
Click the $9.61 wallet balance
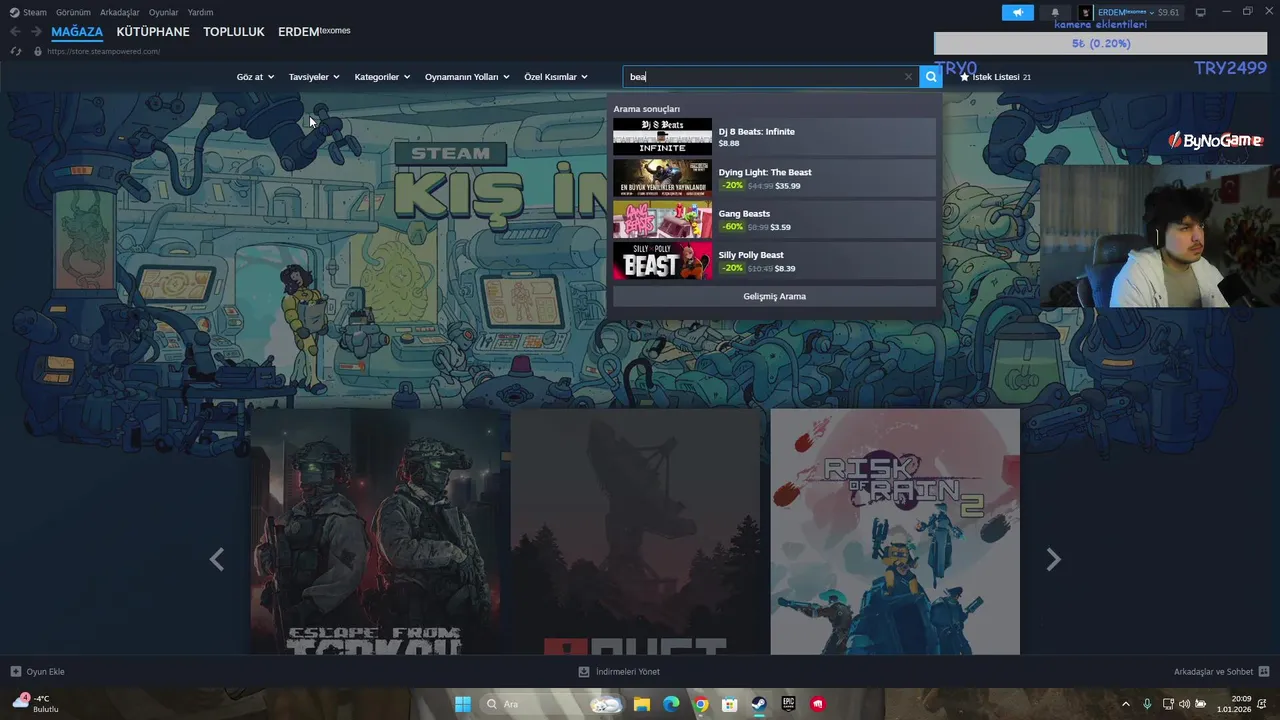click(x=1168, y=12)
